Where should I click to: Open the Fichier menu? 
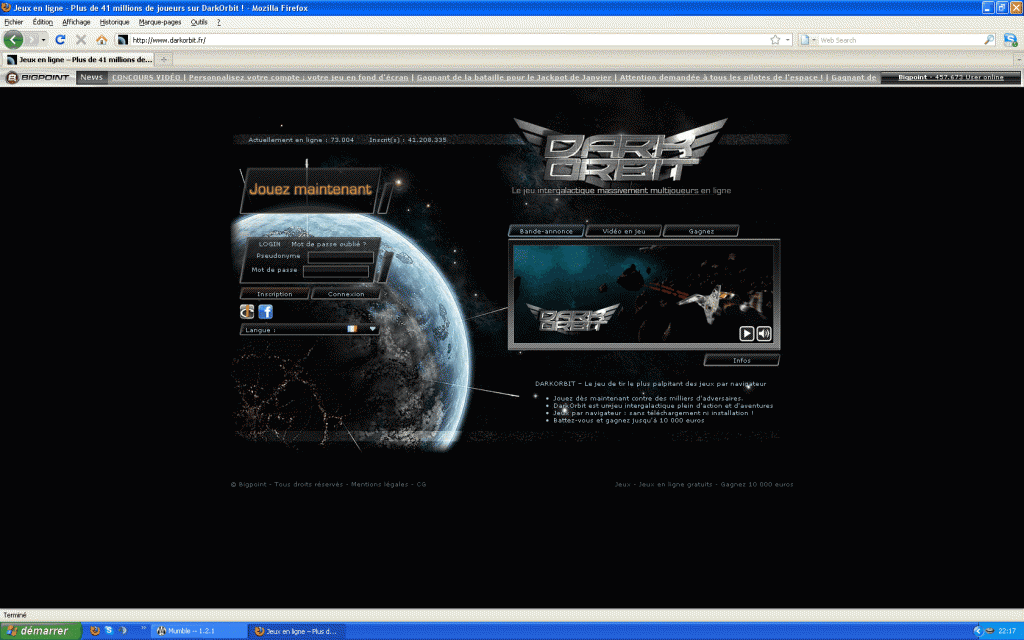[x=14, y=22]
